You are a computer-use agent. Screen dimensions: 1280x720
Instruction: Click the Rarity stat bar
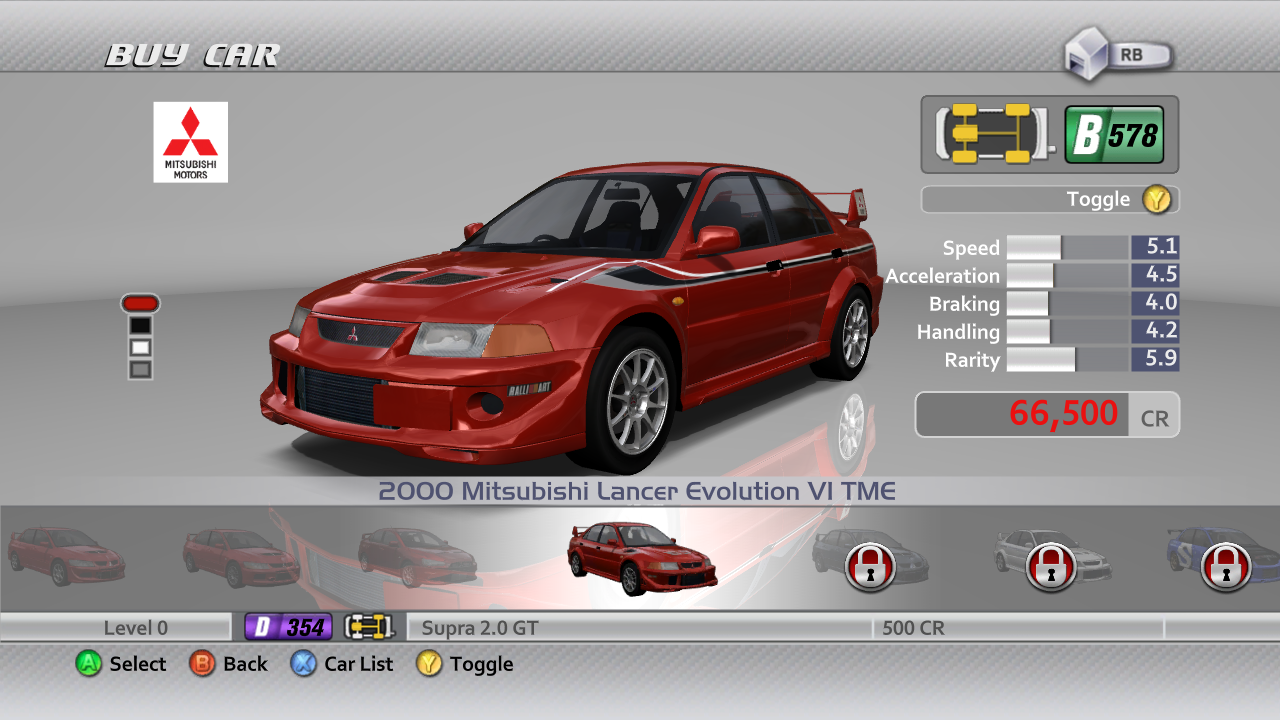(1068, 360)
